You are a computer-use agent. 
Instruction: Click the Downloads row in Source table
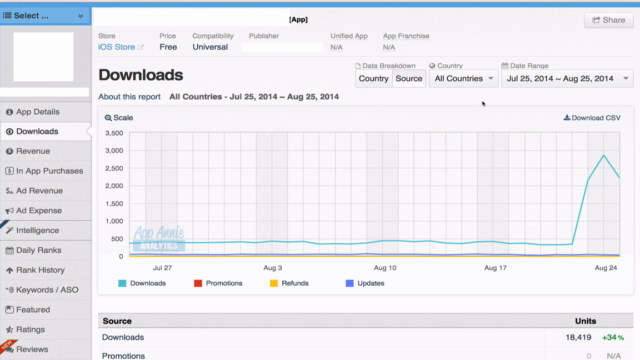pos(366,337)
